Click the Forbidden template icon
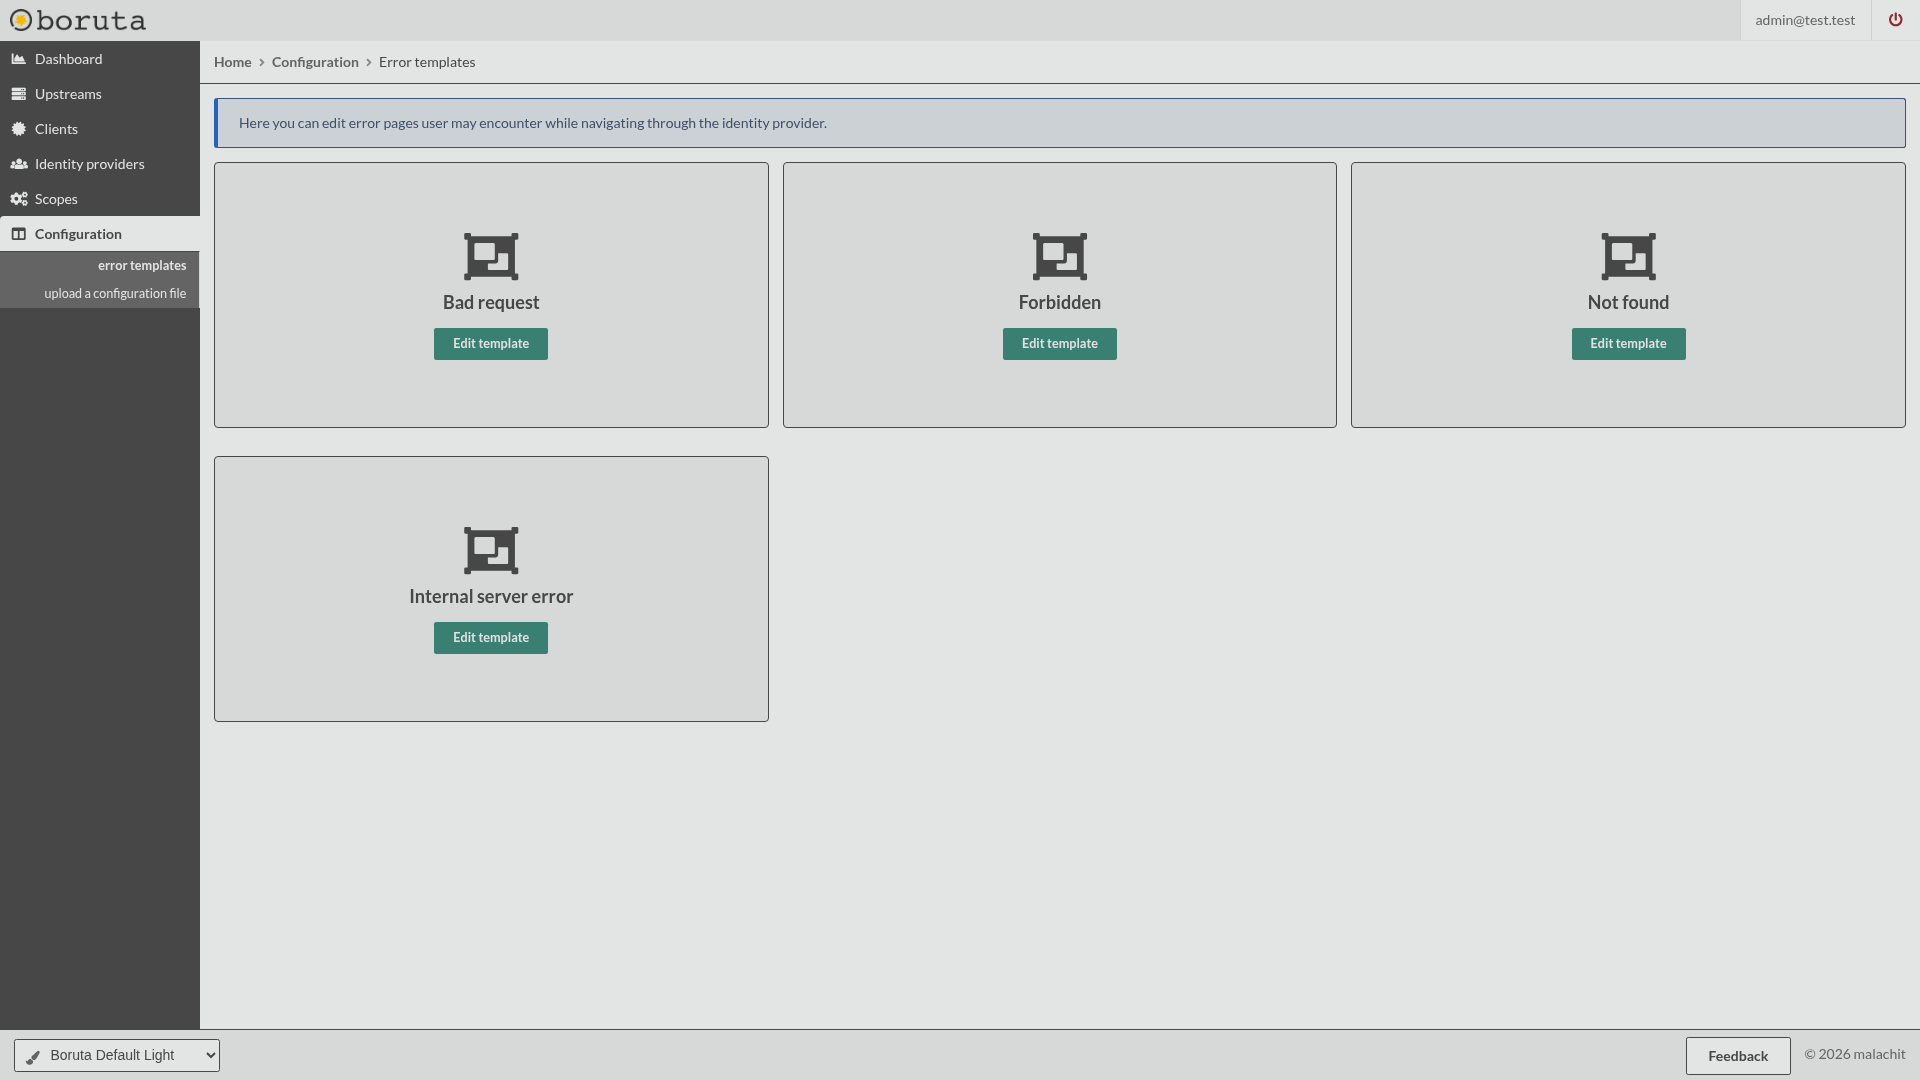This screenshot has width=1920, height=1080. (1060, 257)
